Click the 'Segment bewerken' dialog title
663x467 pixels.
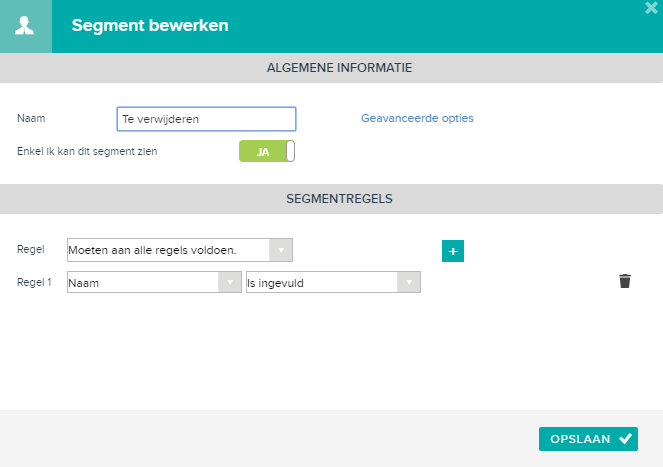point(150,25)
